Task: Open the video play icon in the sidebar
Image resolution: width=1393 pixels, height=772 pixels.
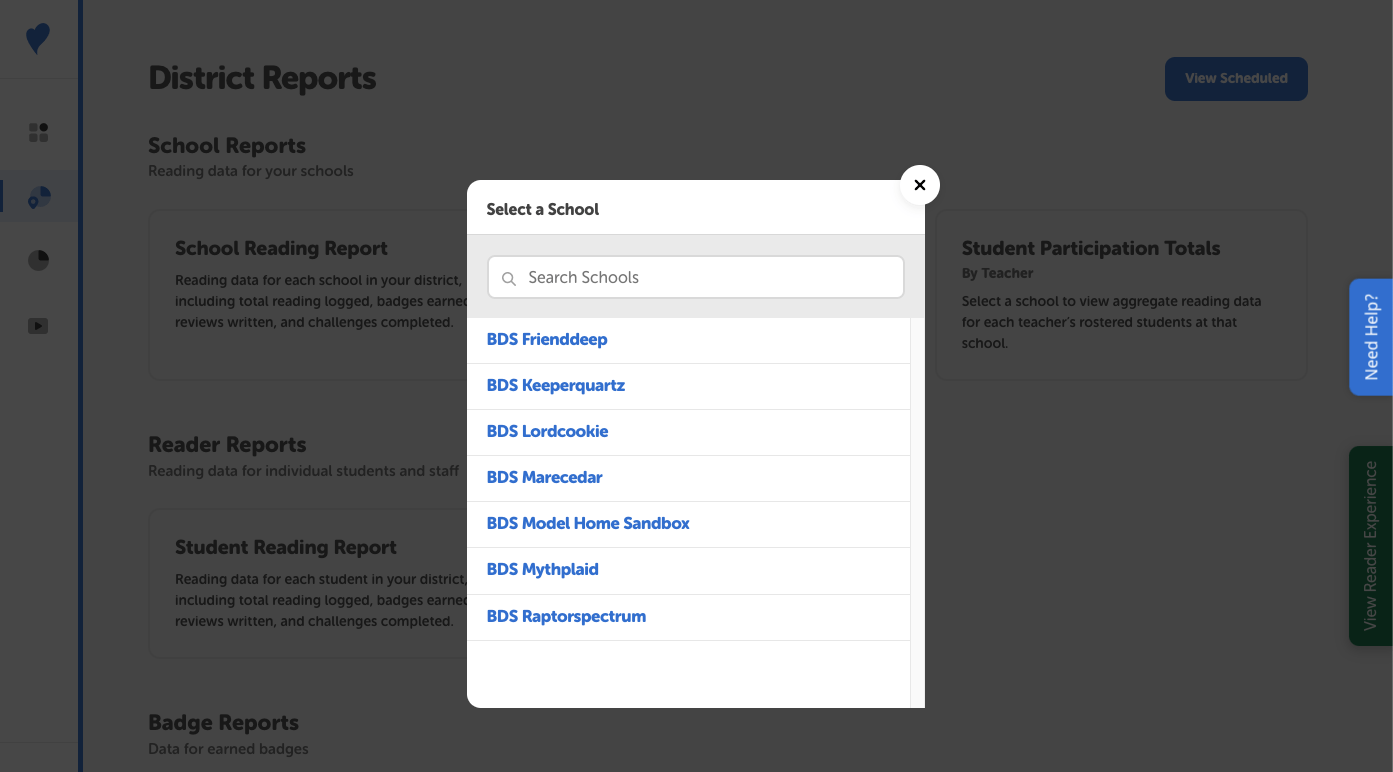Action: tap(37, 325)
